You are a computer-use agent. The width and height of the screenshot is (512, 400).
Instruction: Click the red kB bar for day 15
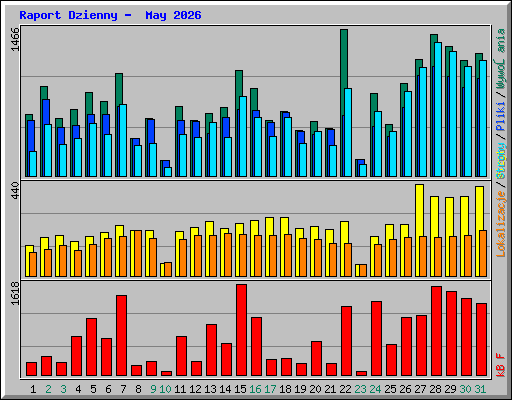click(x=242, y=330)
